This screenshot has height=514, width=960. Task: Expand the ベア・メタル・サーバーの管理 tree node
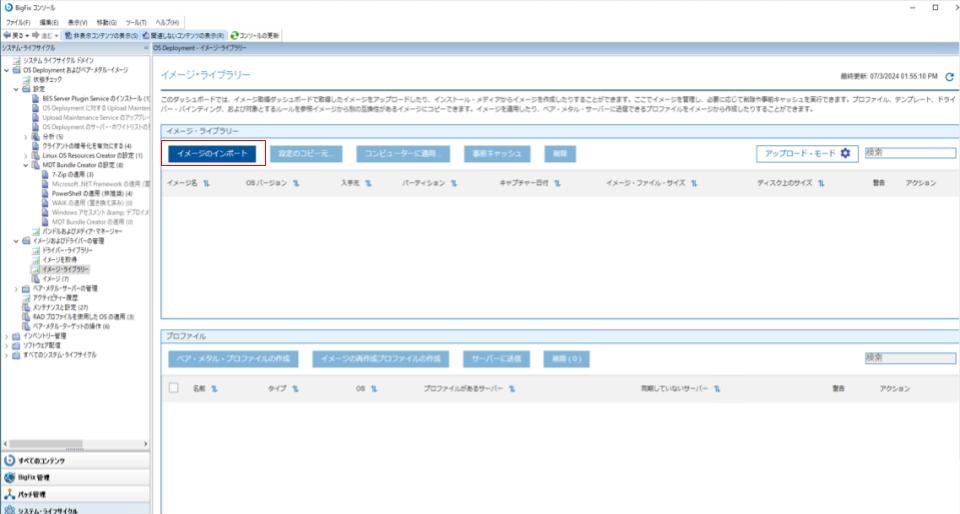tap(16, 289)
